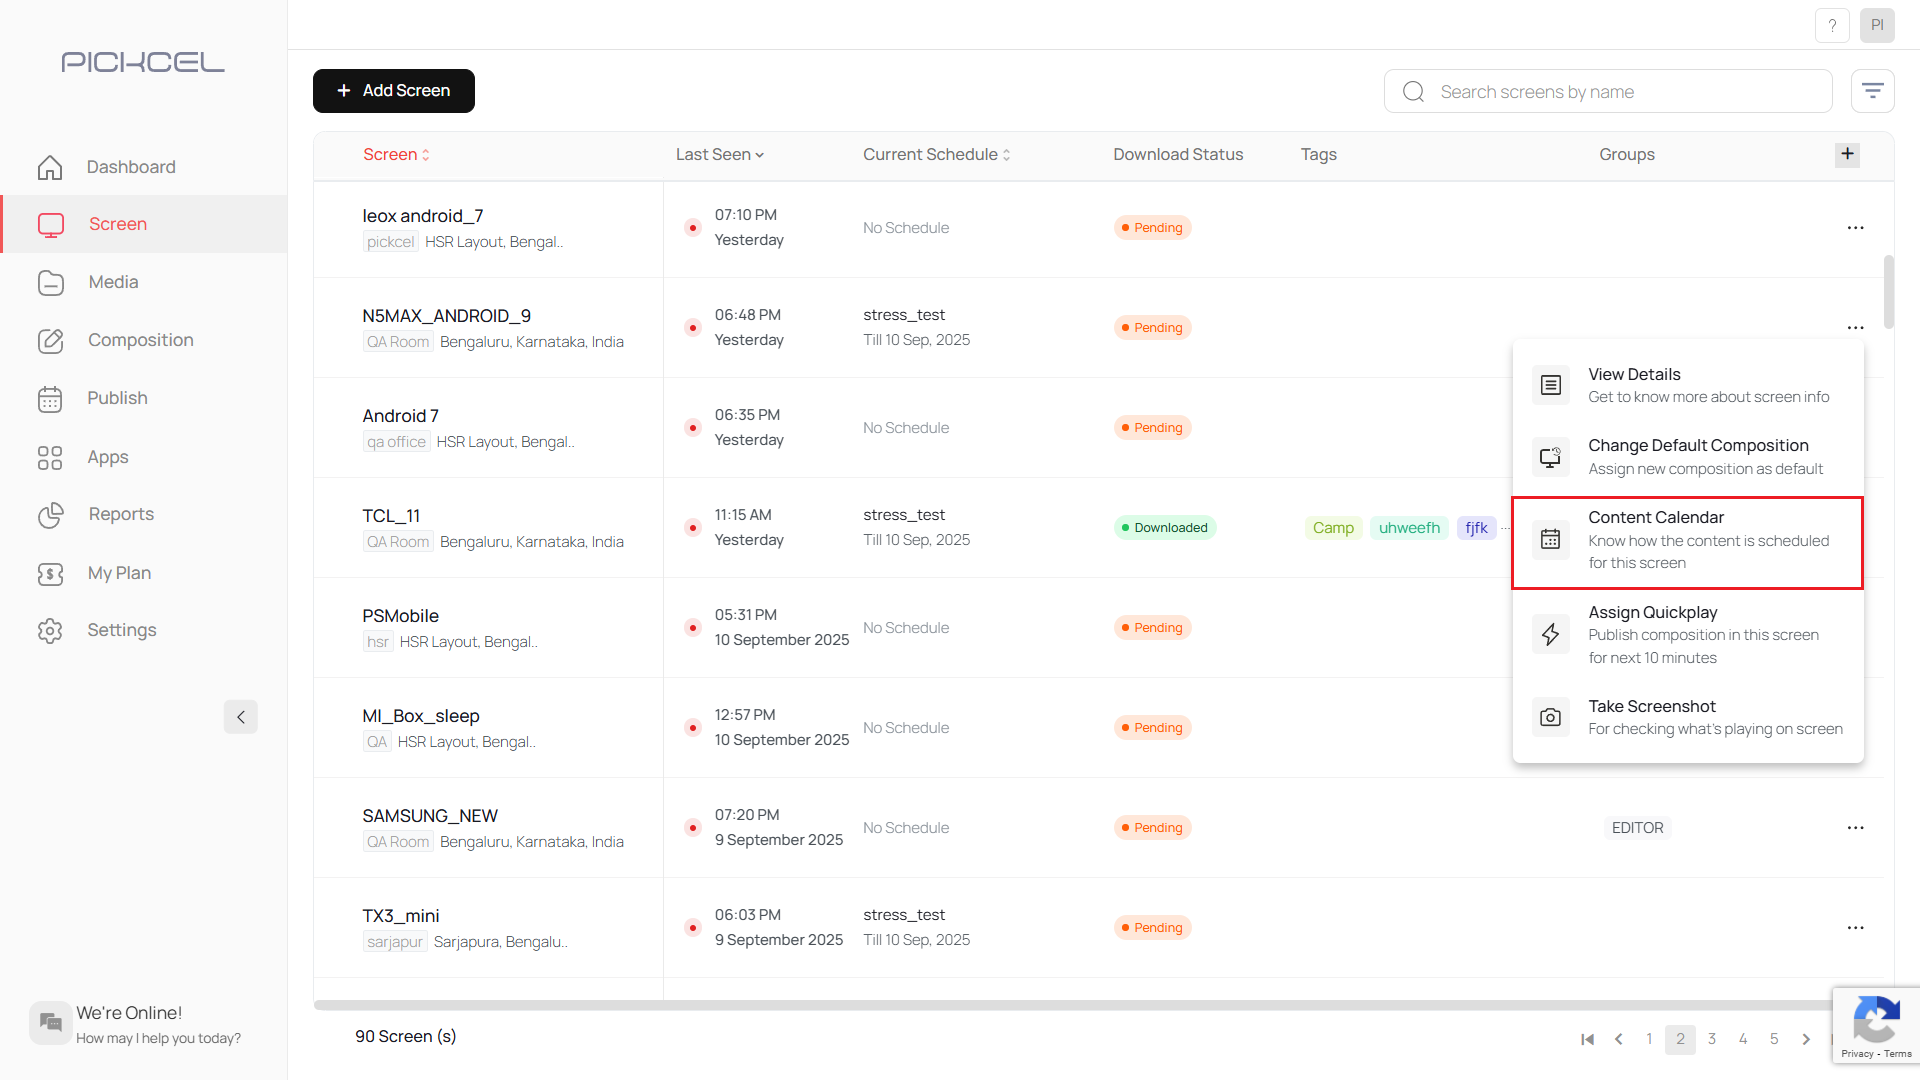Go to page 4 of screens list
1920x1080 pixels.
pos(1743,1039)
